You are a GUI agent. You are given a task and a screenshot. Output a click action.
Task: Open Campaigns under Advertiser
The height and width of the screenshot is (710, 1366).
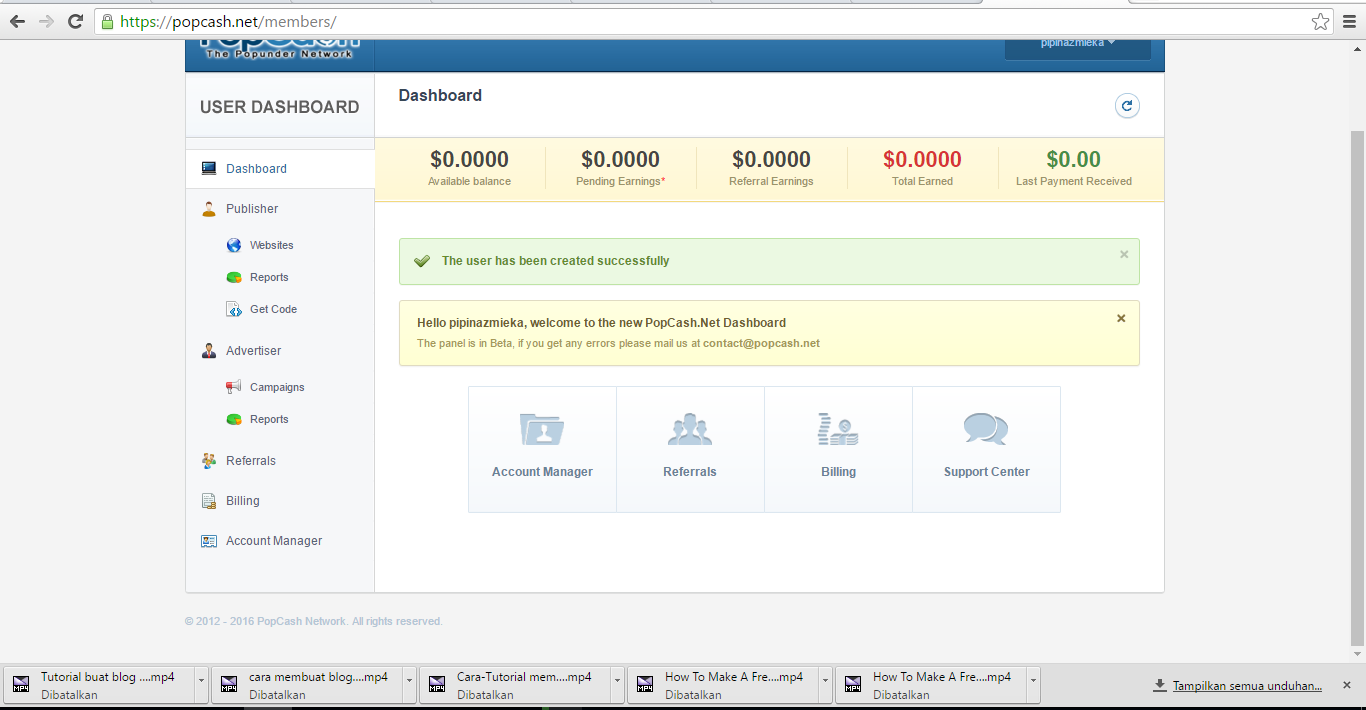(277, 387)
